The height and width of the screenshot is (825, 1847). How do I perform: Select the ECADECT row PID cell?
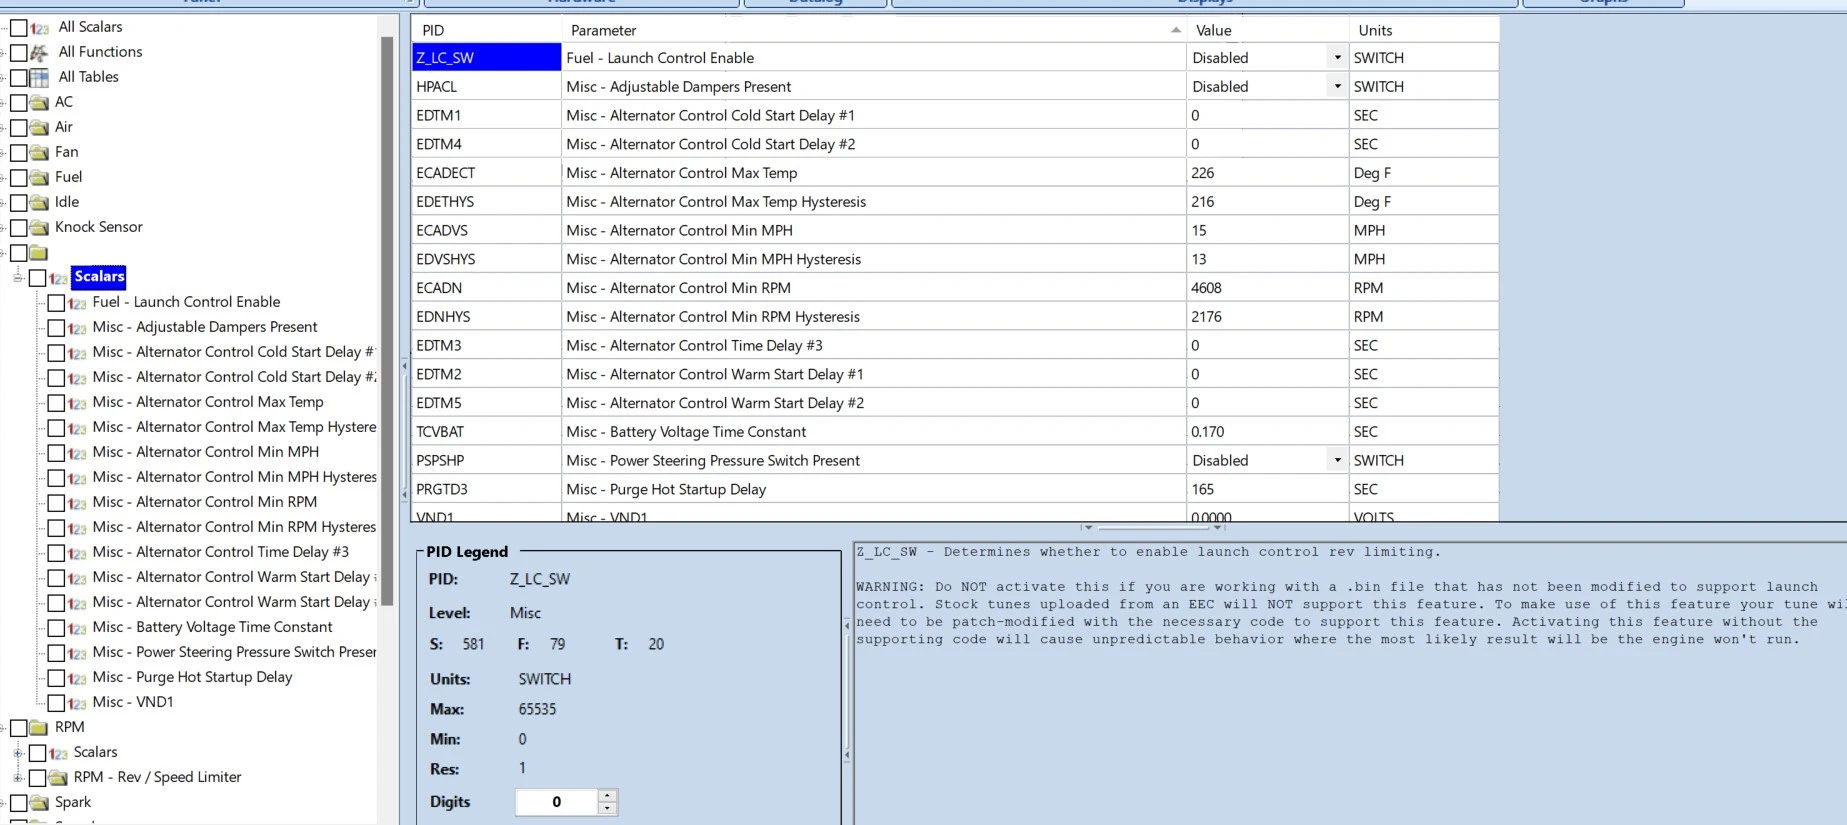[x=486, y=173]
